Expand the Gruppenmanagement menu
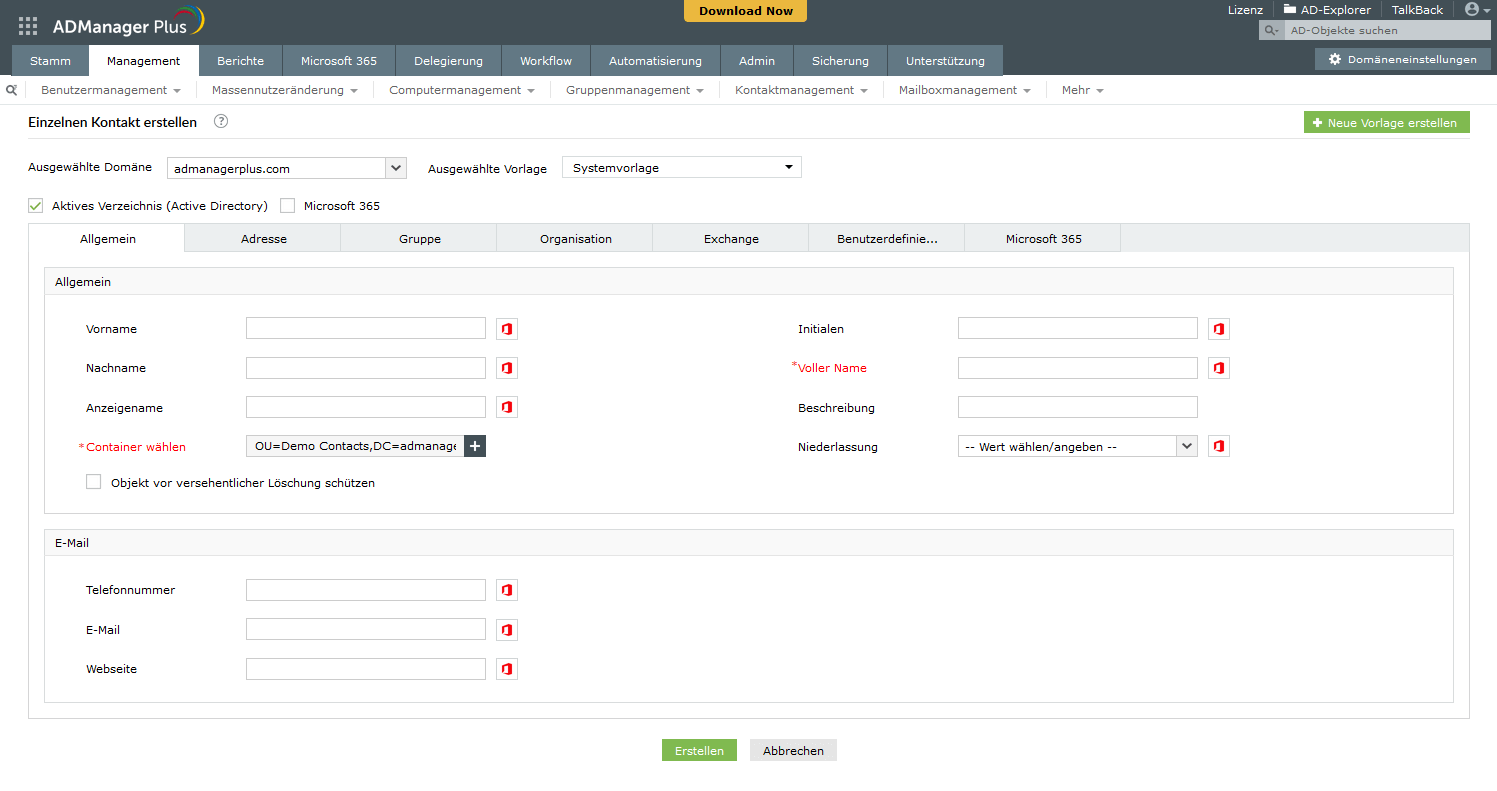Screen dimensions: 1497x791 (x=635, y=90)
